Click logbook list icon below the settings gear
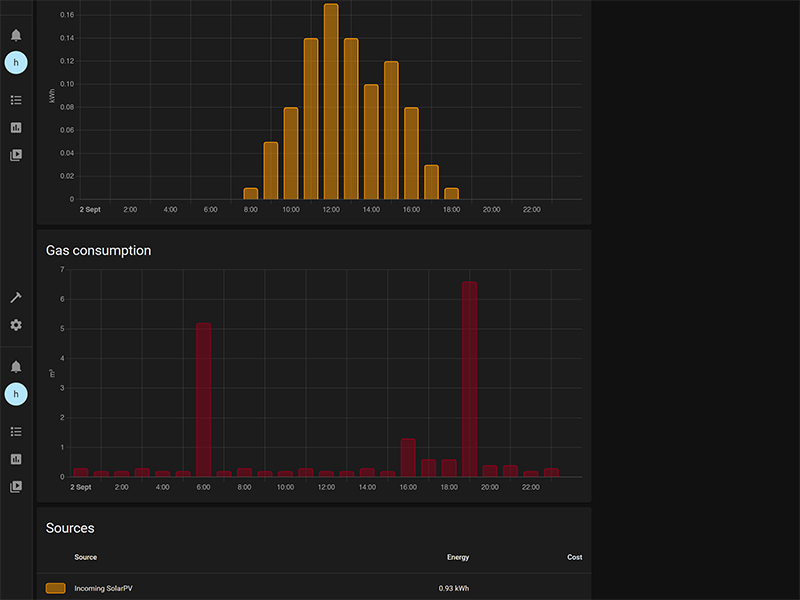 tap(16, 432)
